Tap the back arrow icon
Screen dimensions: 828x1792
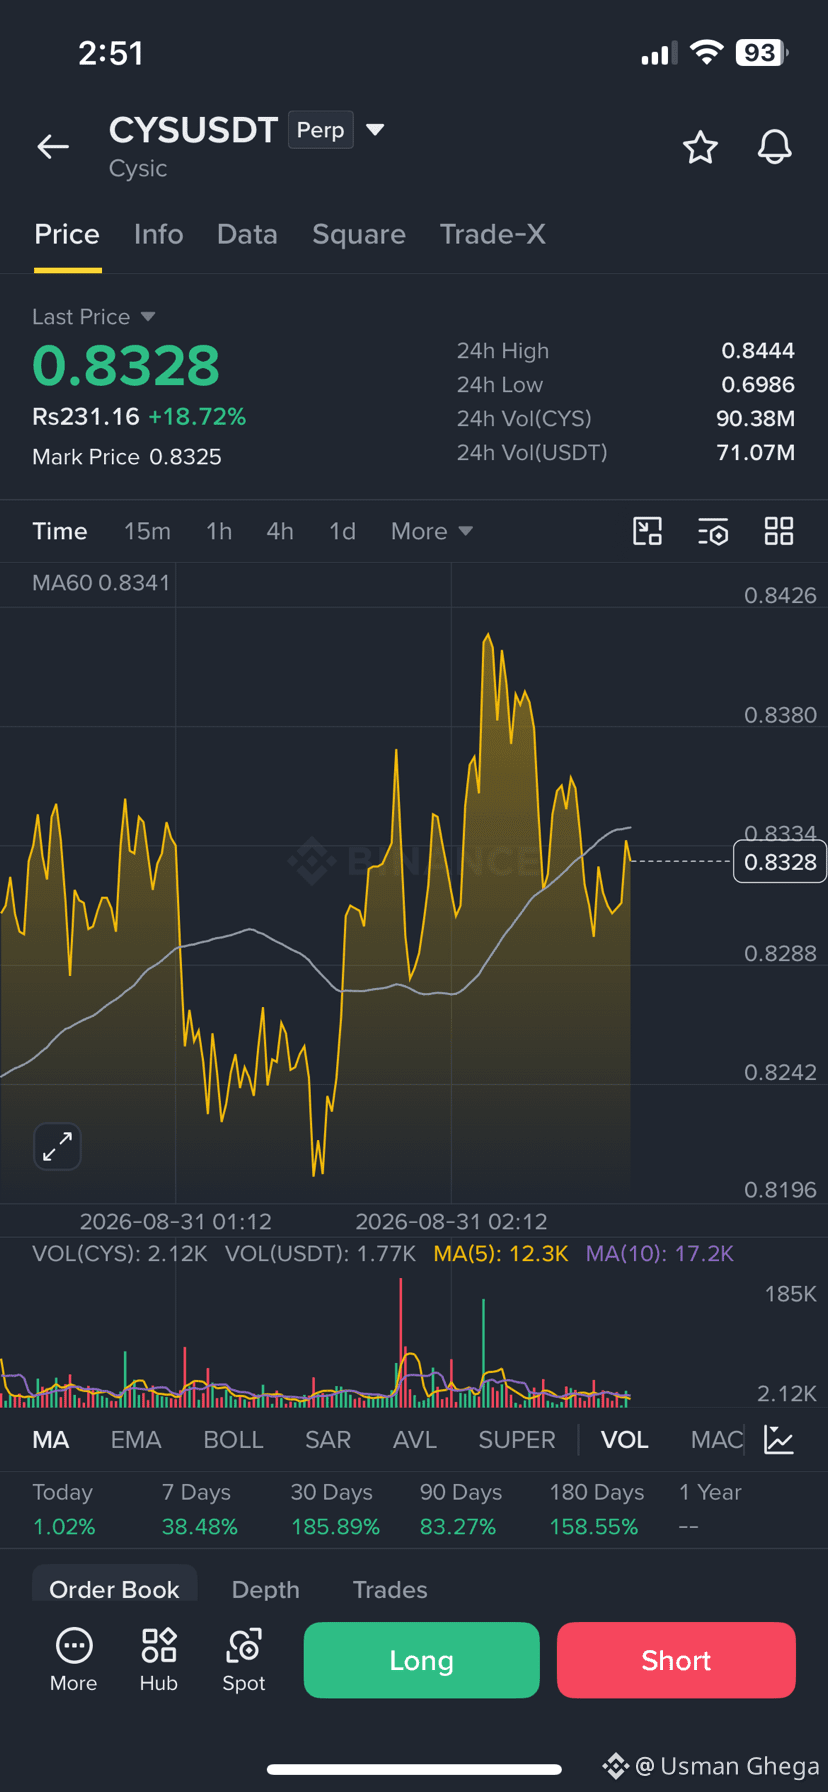point(53,147)
